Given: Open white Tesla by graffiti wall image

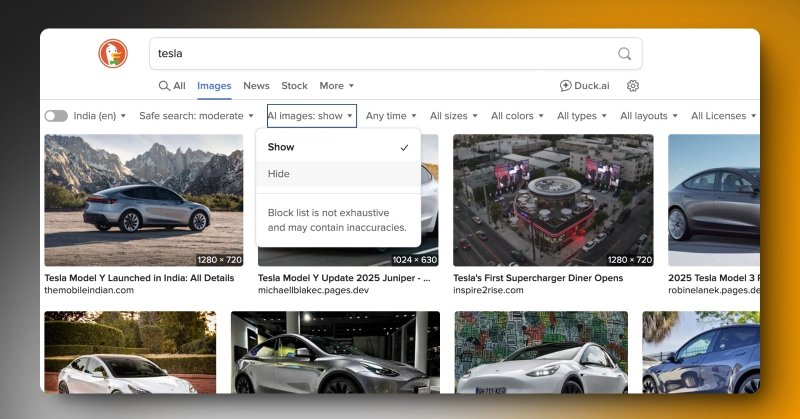Looking at the screenshot, I should pyautogui.click(x=541, y=352).
